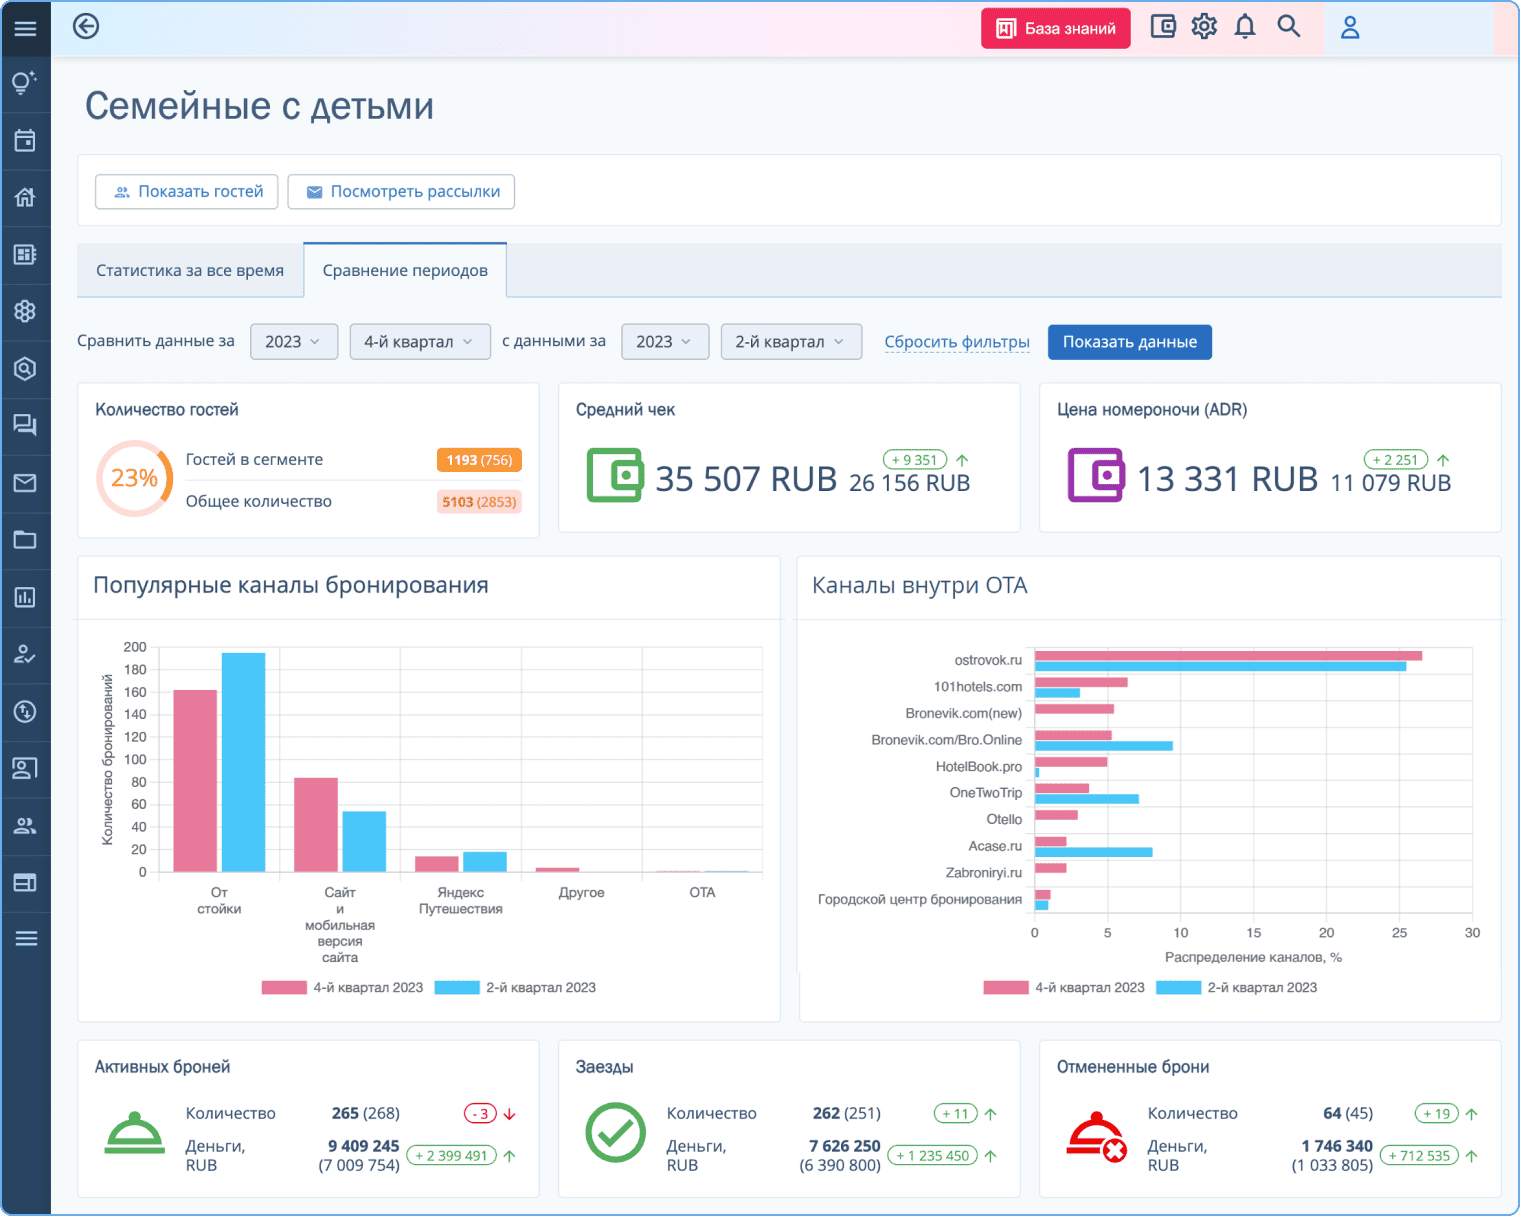1520x1216 pixels.
Task: Click Показать данные button
Action: [1130, 342]
